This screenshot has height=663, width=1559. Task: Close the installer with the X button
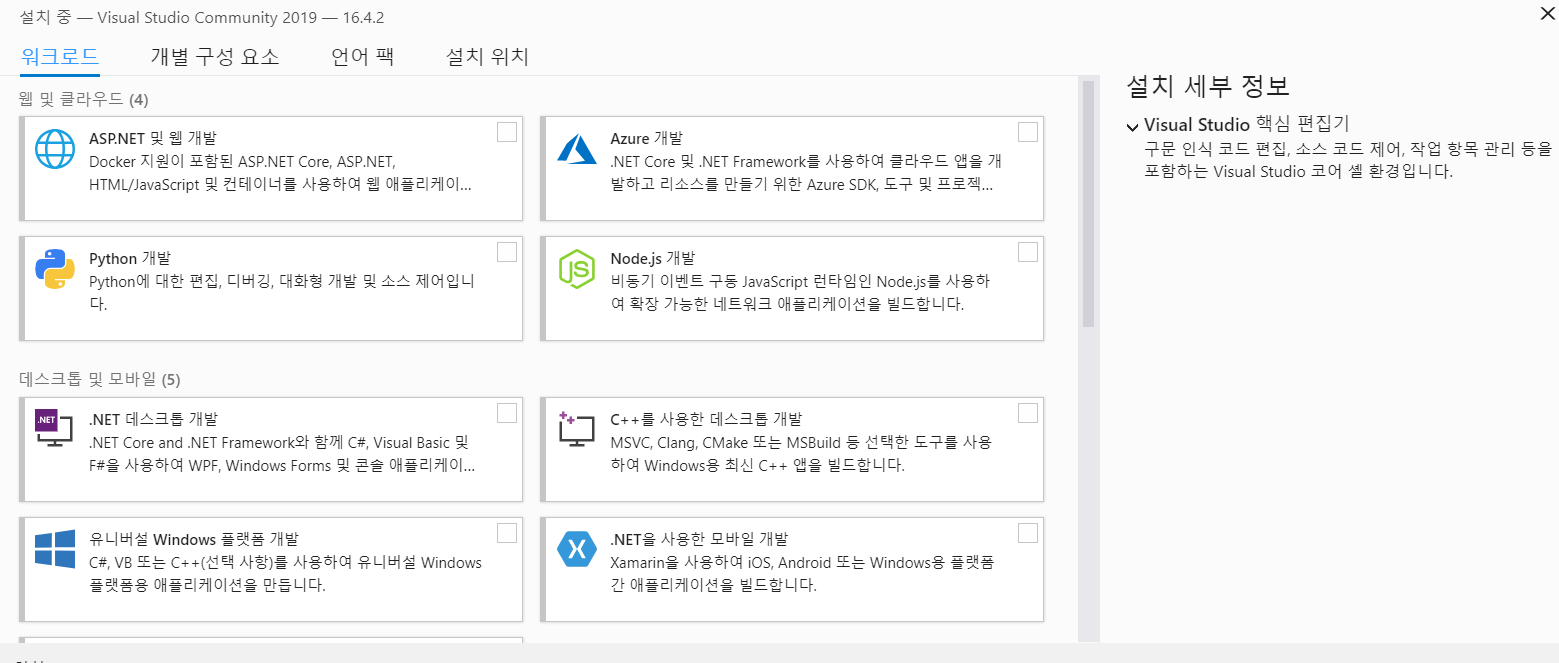click(1548, 12)
